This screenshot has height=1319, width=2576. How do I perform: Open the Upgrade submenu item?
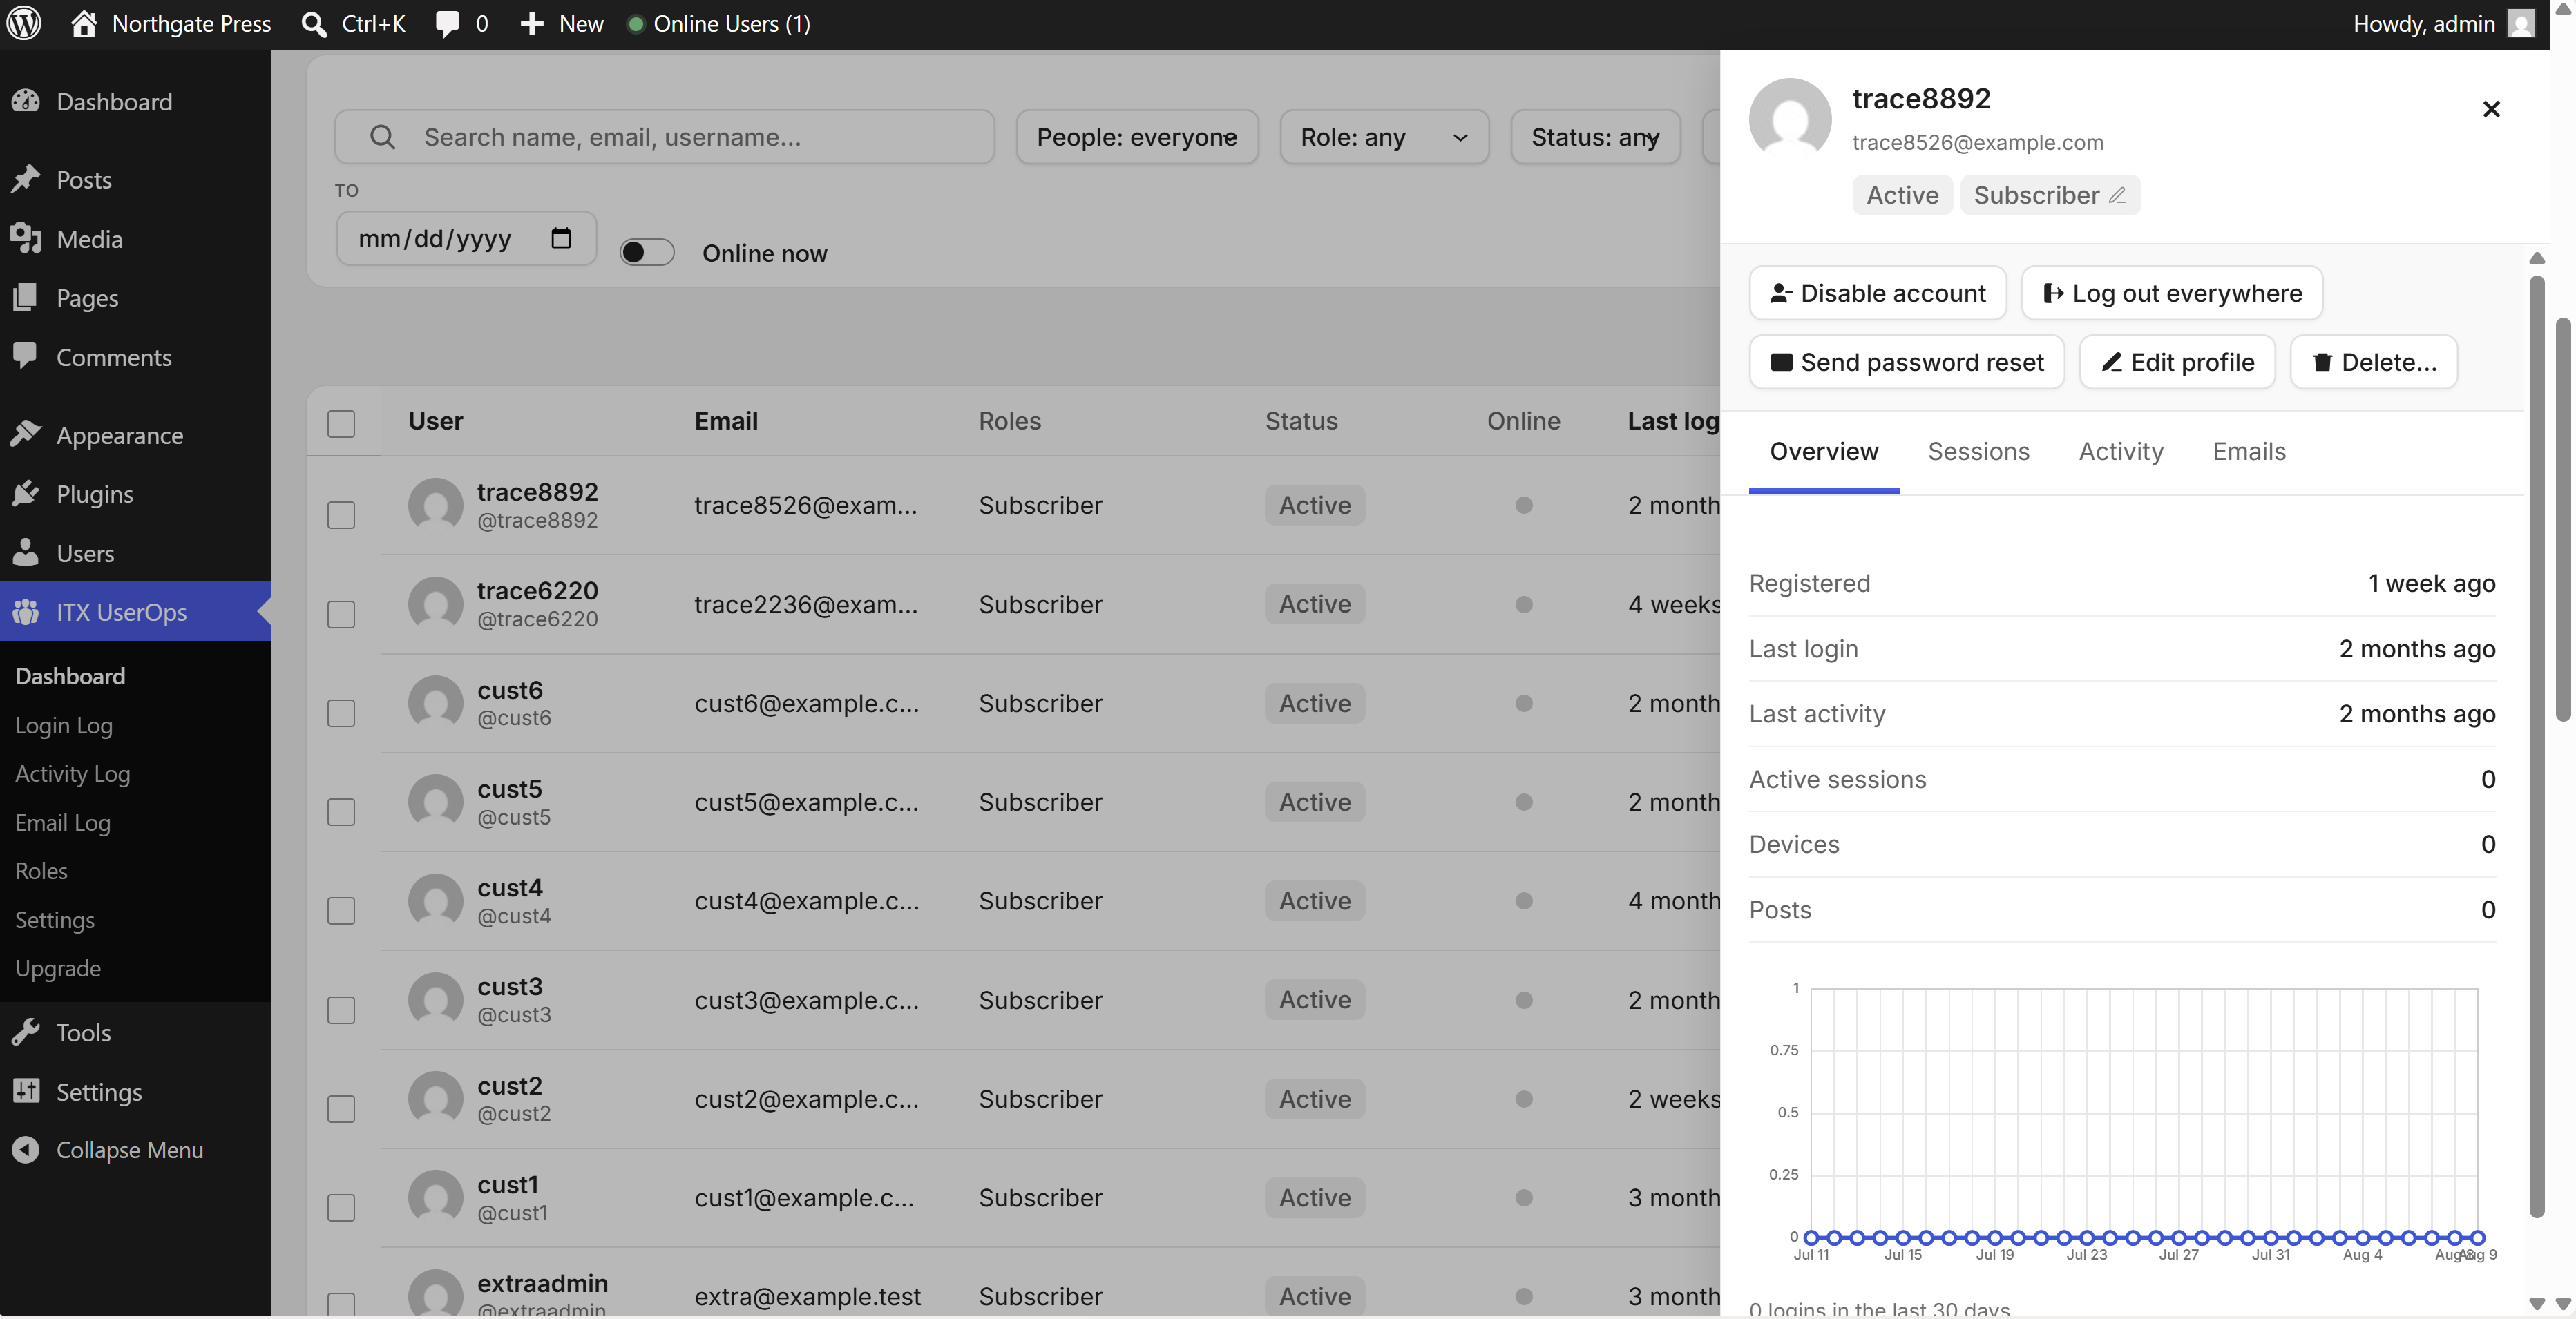pos(58,969)
